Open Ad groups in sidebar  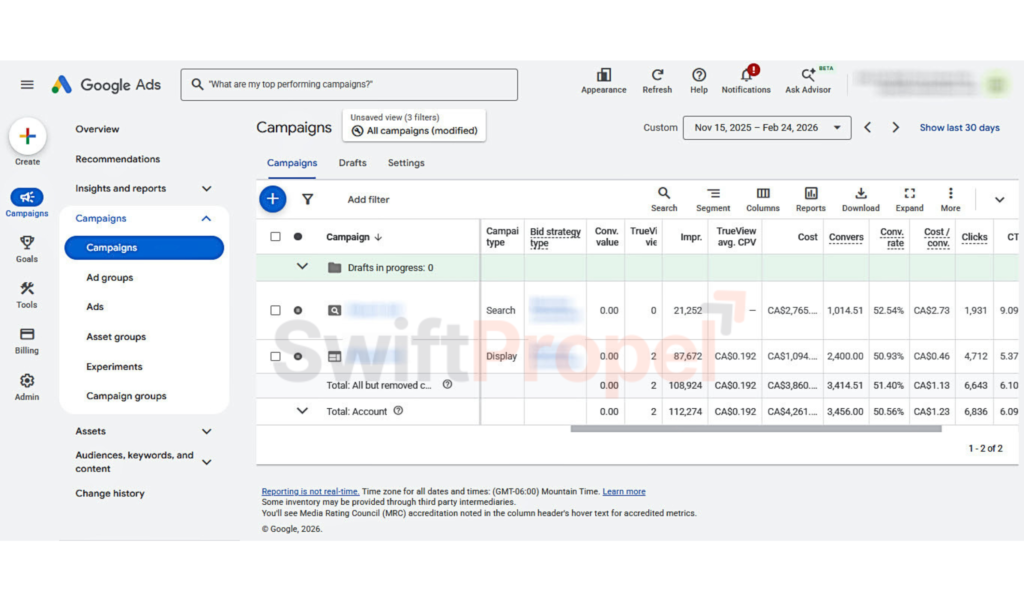pyautogui.click(x=109, y=278)
